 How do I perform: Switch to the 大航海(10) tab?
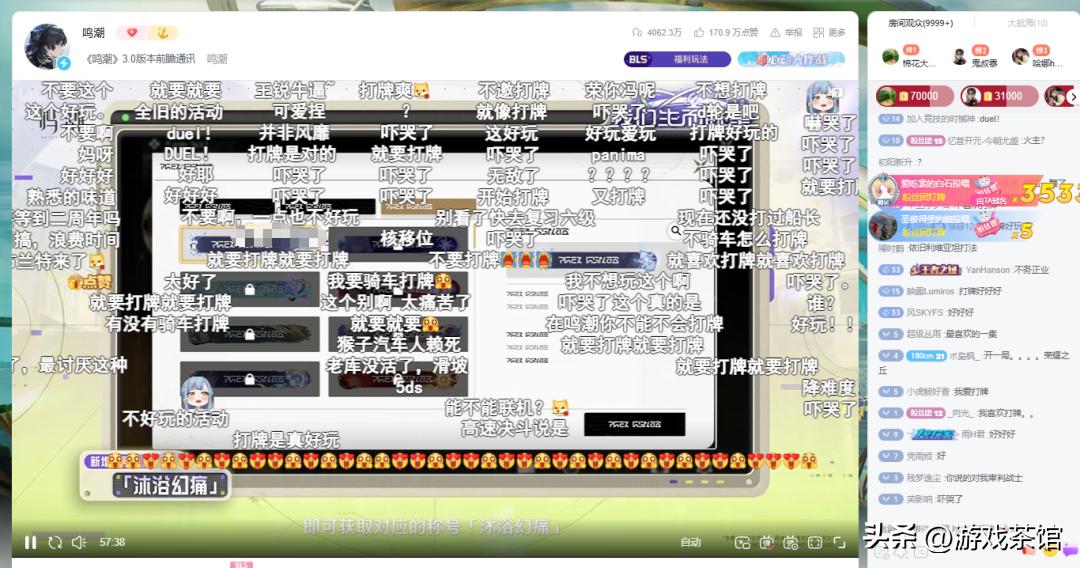1027,23
